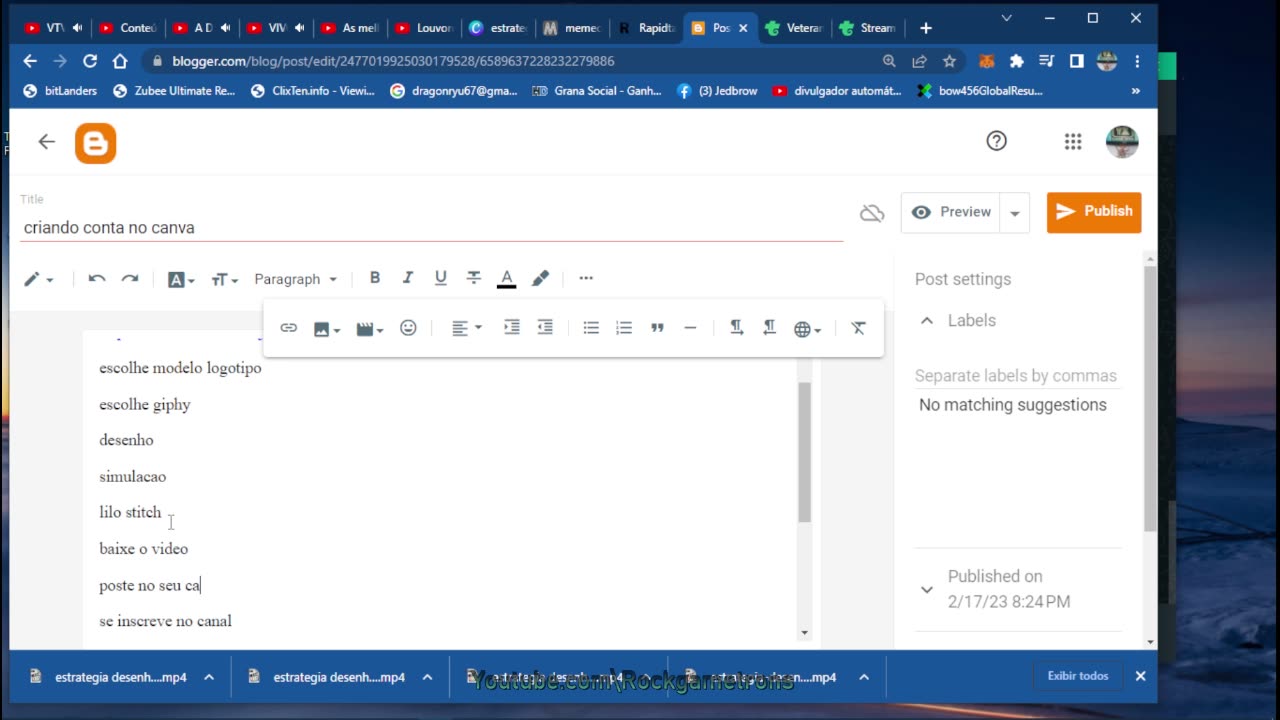The width and height of the screenshot is (1280, 720).
Task: Open the Grana Social bookmark
Action: click(597, 91)
